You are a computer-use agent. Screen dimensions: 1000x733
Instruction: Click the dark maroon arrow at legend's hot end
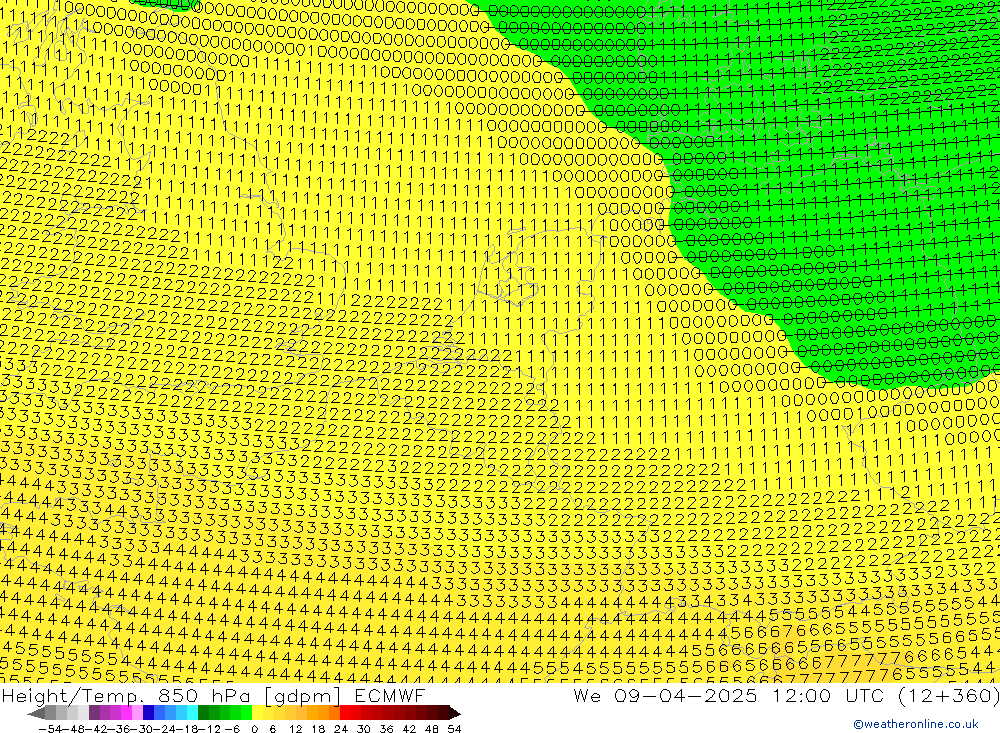(455, 713)
